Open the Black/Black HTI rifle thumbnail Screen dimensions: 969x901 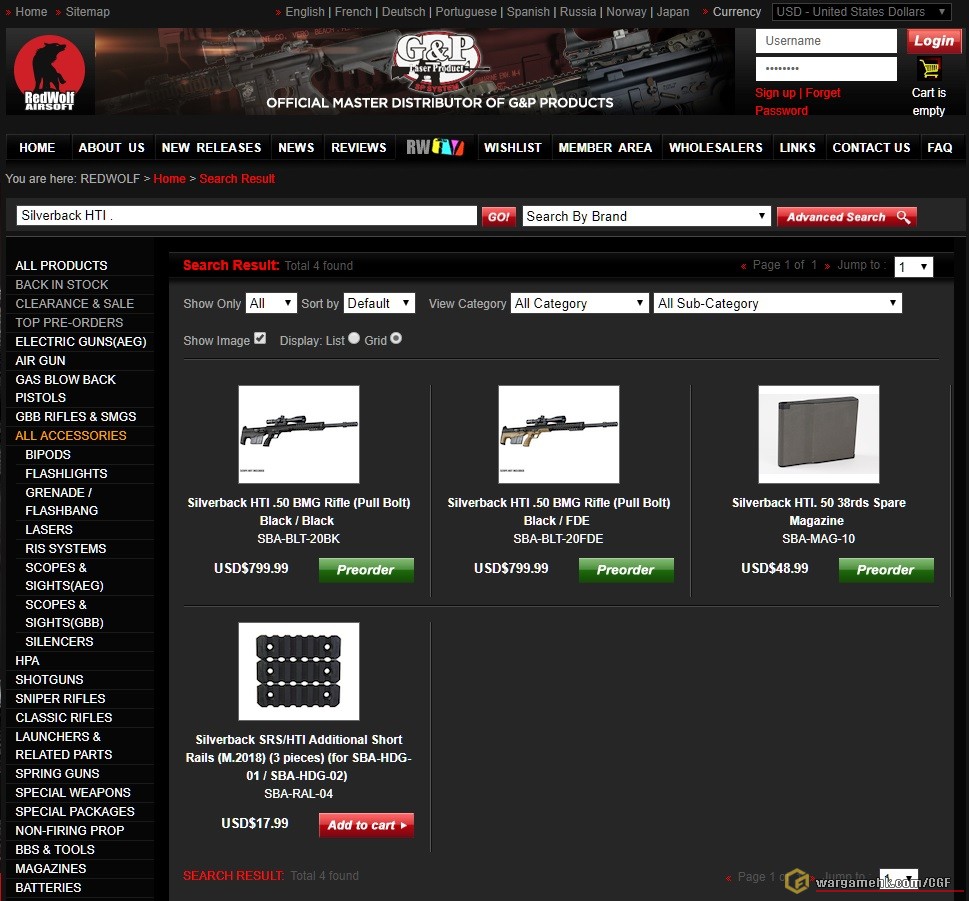[298, 434]
